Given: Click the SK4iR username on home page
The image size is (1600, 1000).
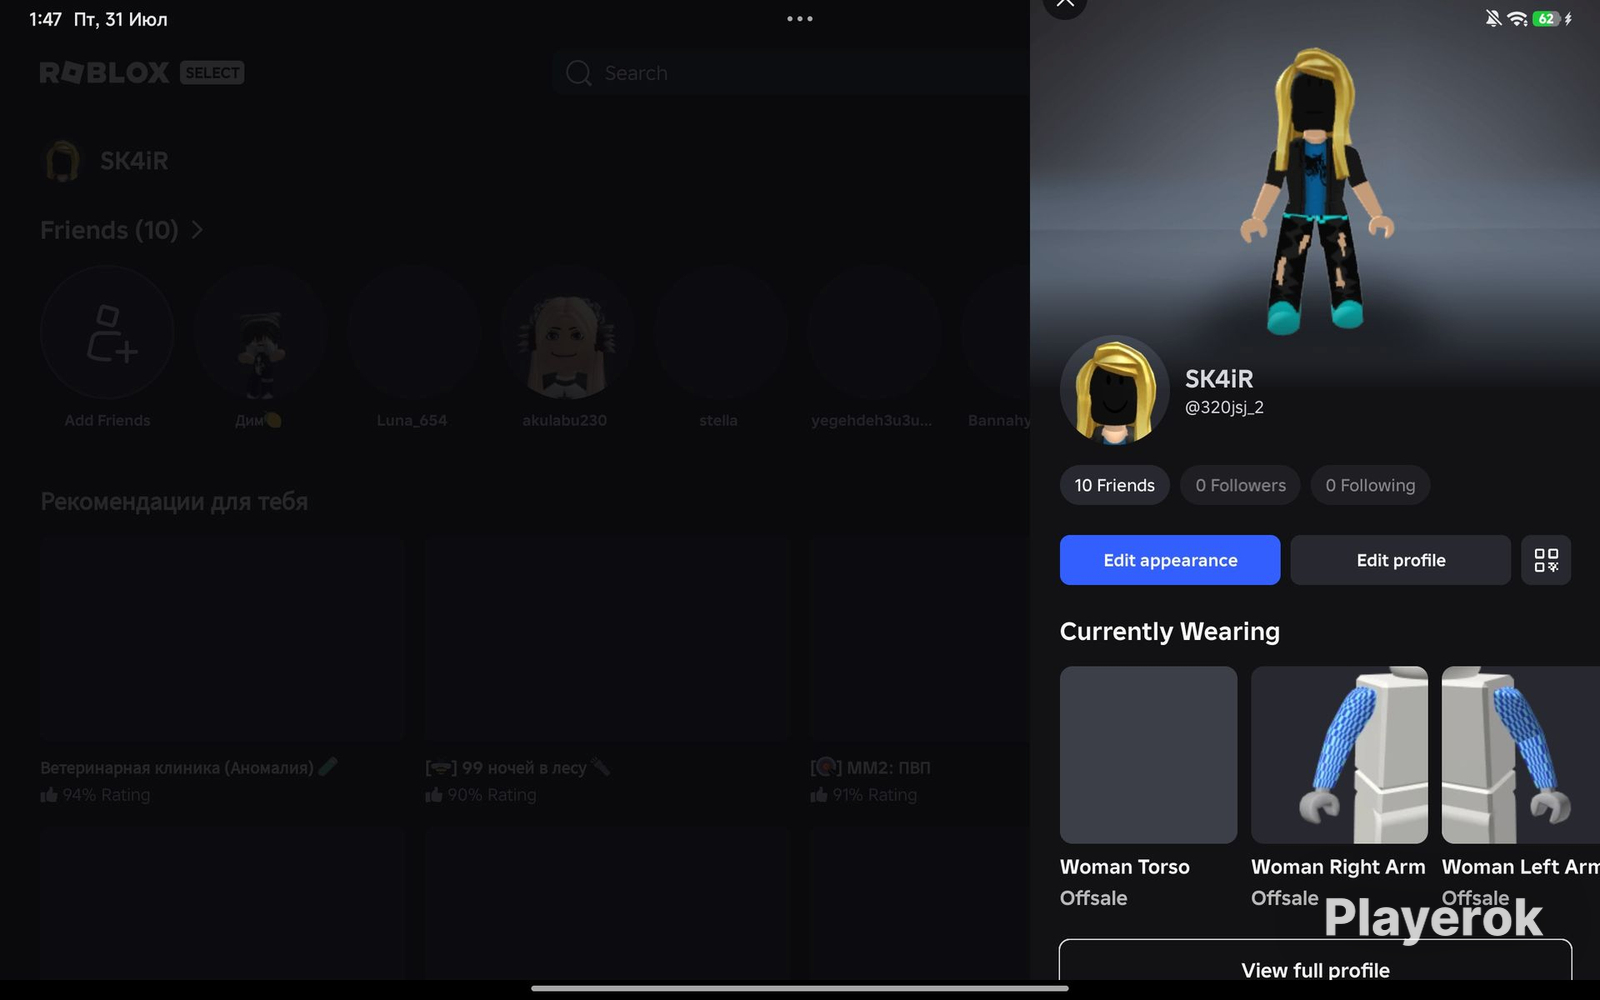Looking at the screenshot, I should 134,161.
